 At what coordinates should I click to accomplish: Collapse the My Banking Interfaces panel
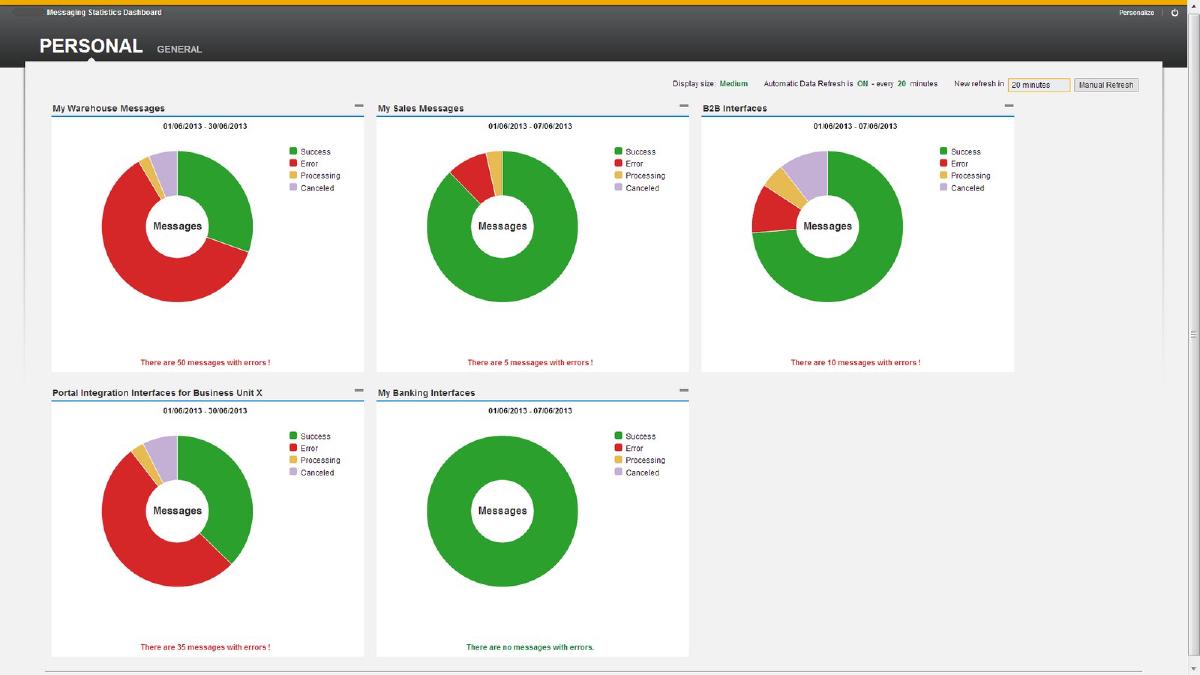[684, 391]
